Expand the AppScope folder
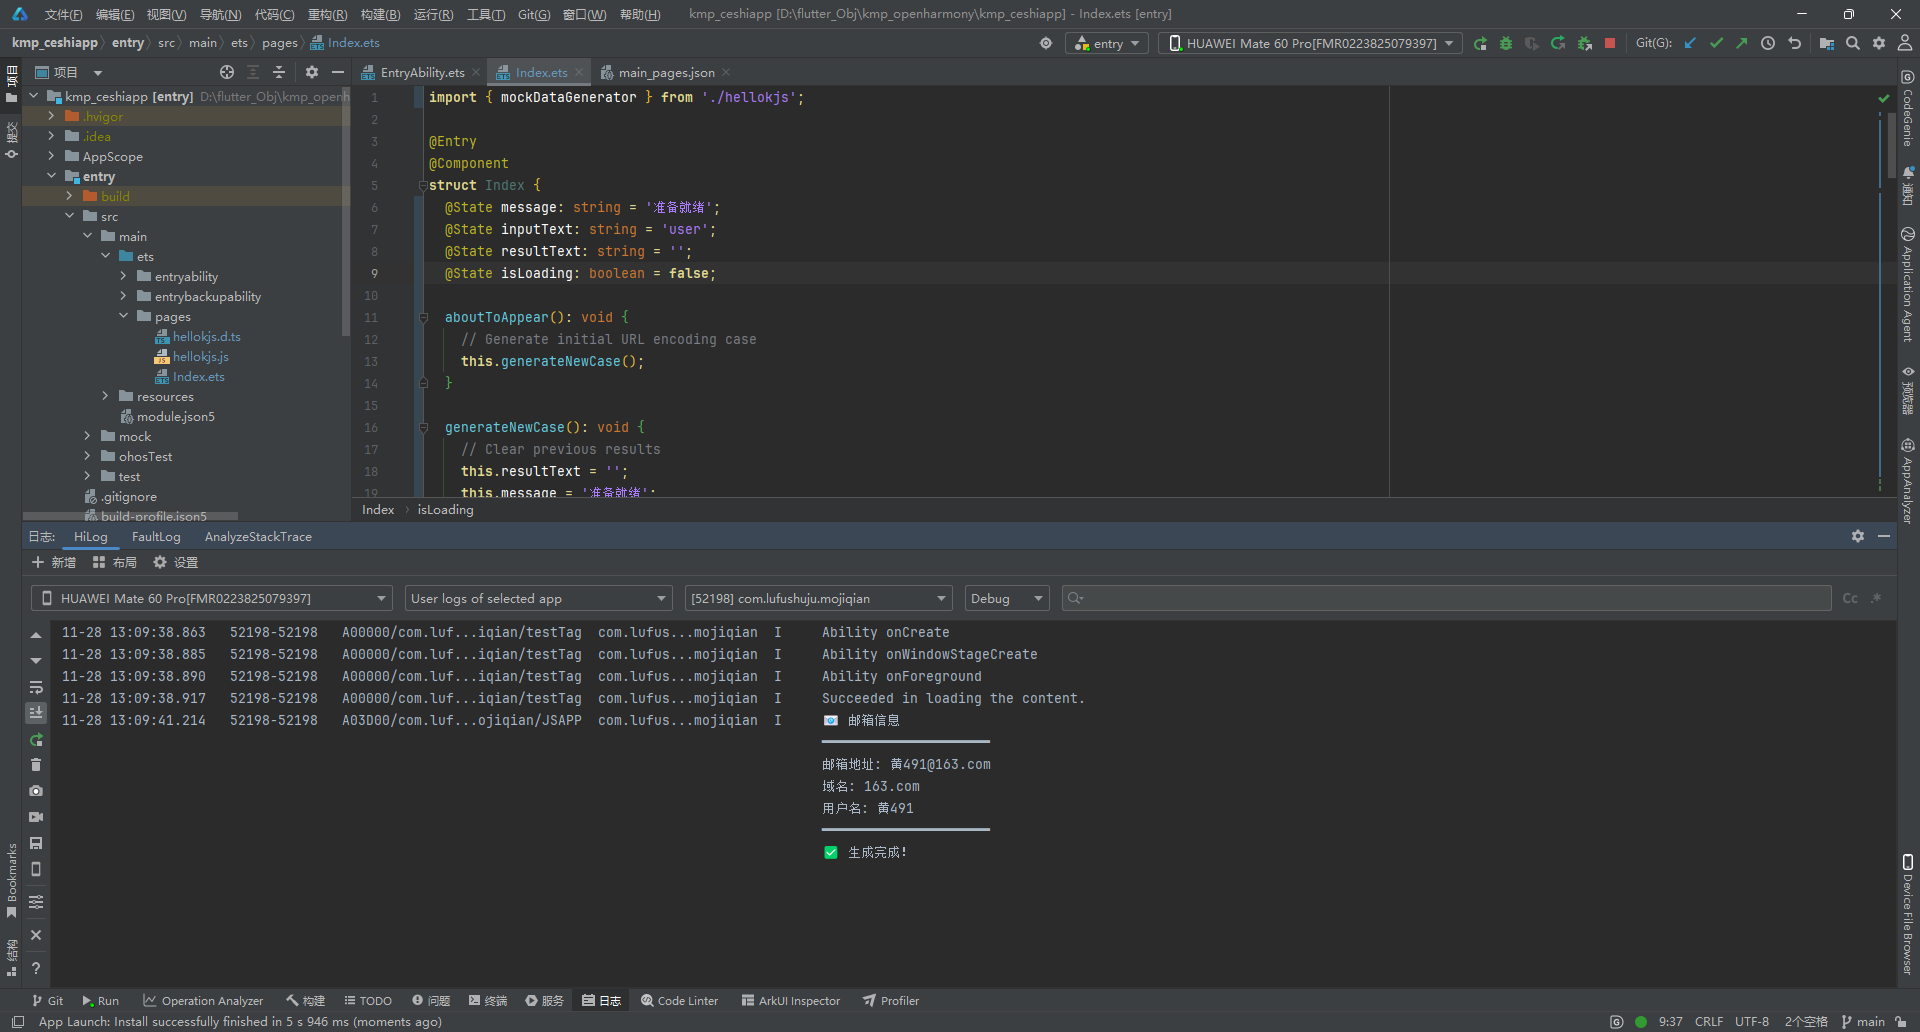Viewport: 1920px width, 1032px height. (x=51, y=156)
